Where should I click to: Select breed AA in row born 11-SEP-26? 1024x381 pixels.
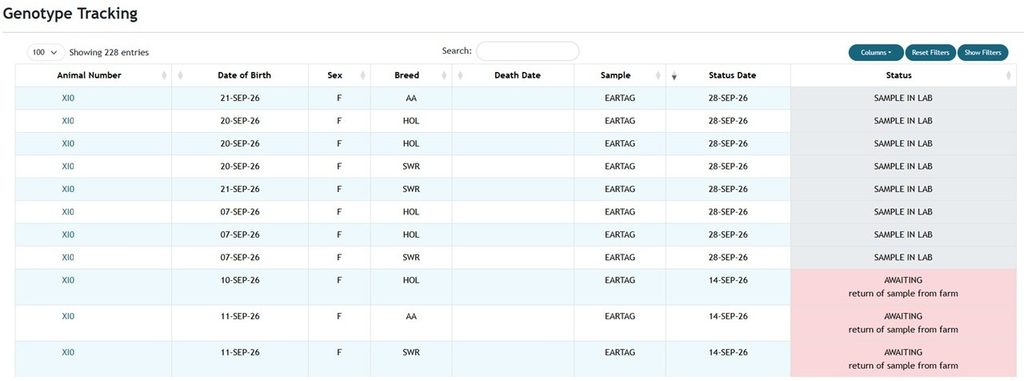tap(411, 316)
